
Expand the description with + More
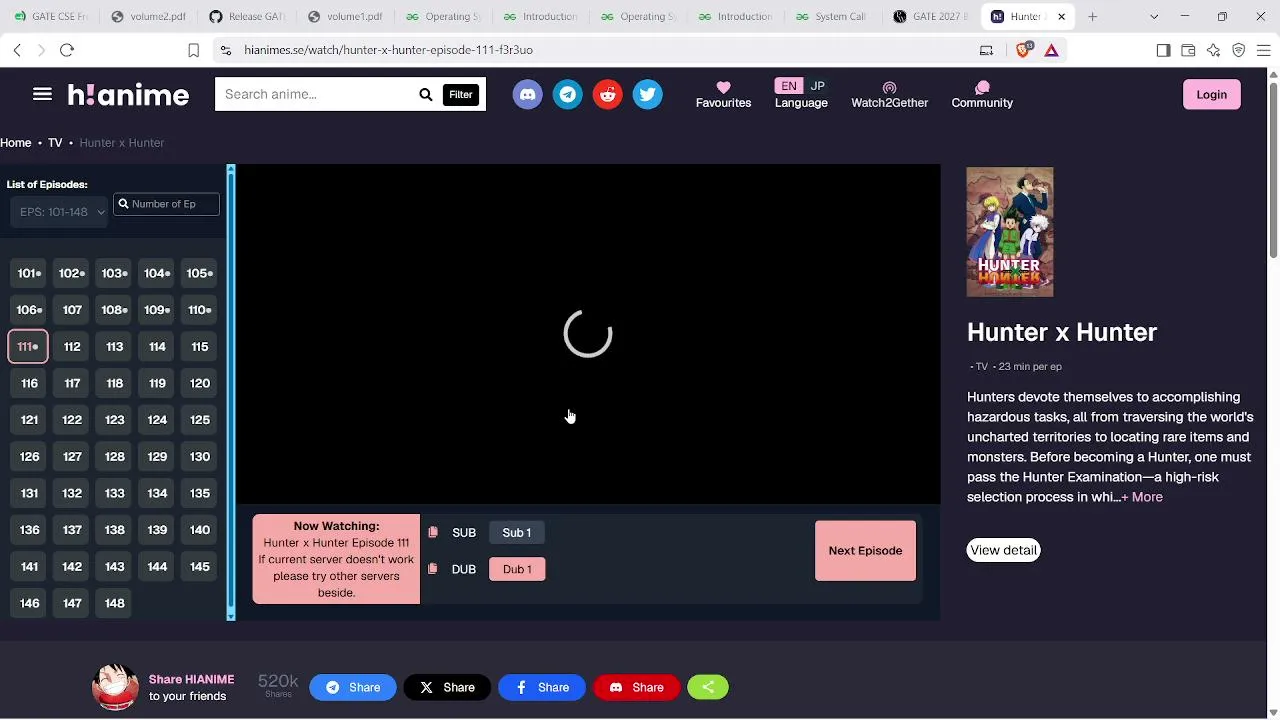point(1142,497)
